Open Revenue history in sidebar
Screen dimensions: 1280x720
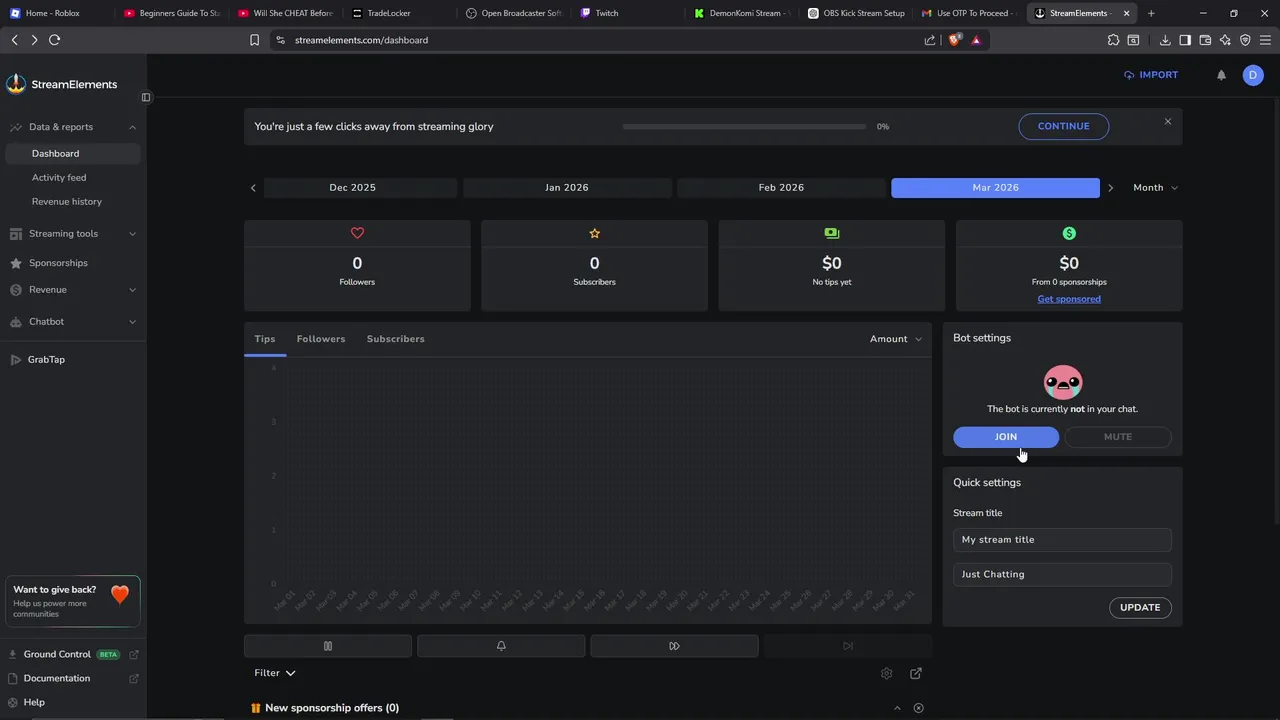(x=67, y=202)
